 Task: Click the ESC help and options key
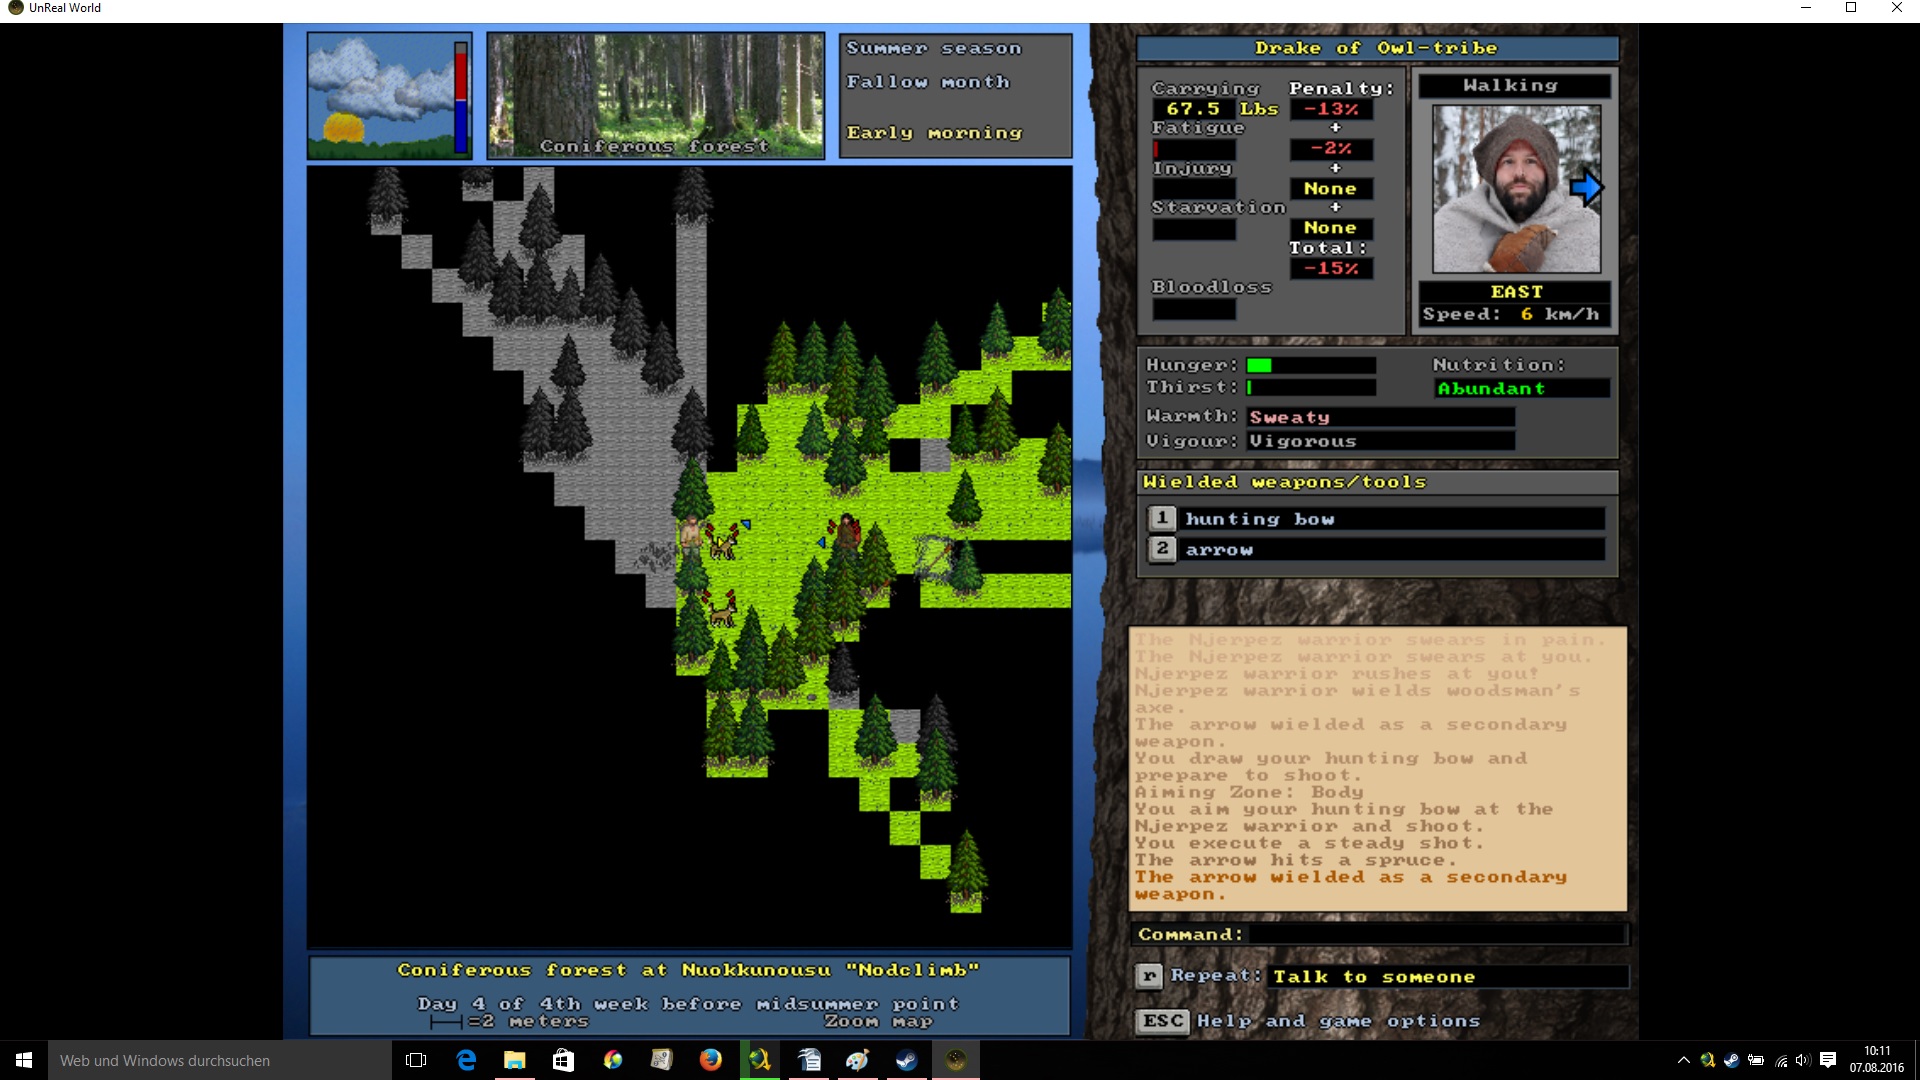[1162, 1021]
